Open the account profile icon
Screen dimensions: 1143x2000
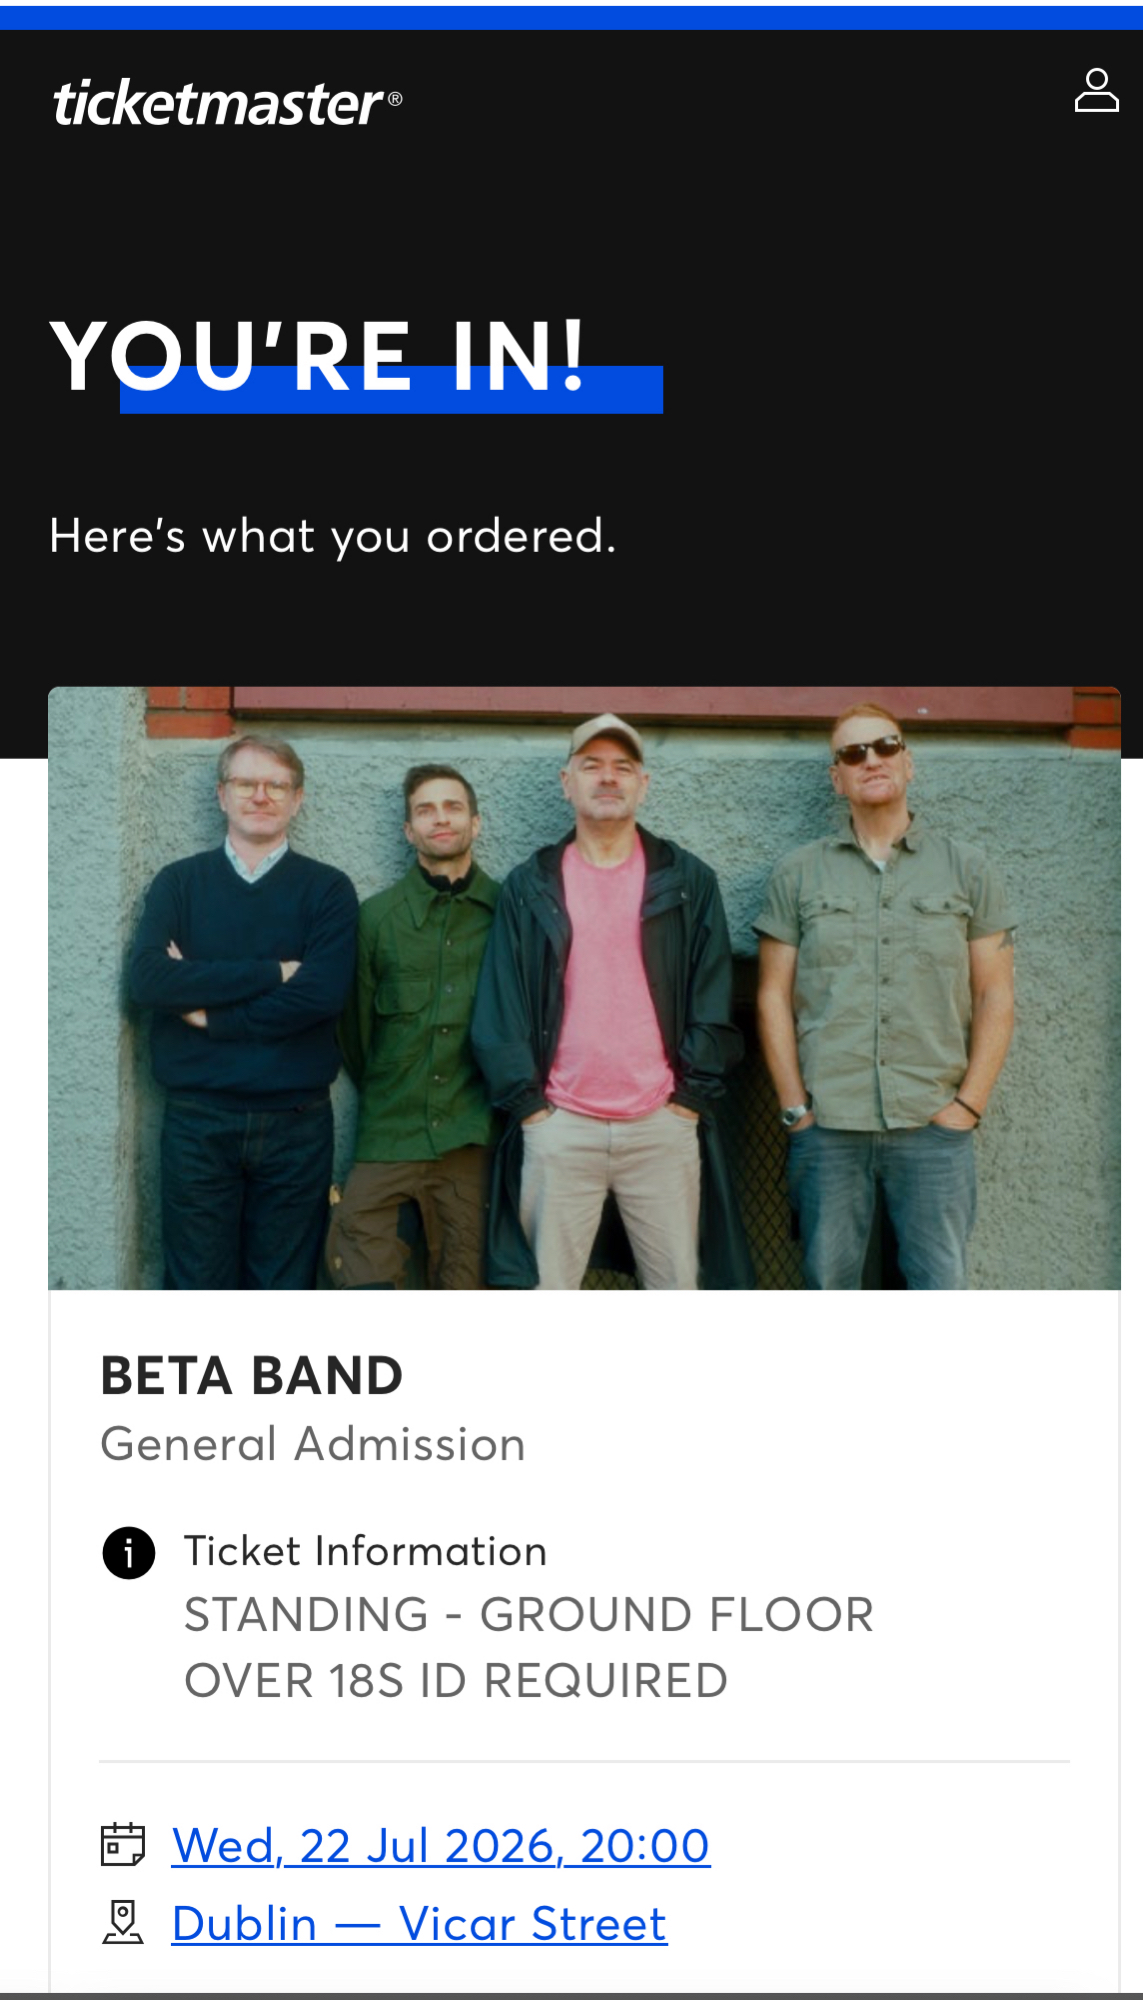coord(1096,91)
